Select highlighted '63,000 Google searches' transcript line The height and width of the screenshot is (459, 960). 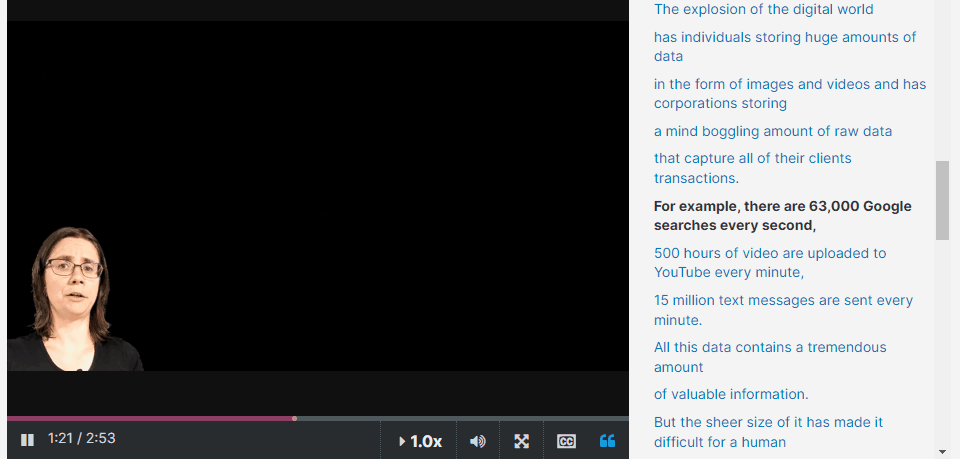pos(782,215)
